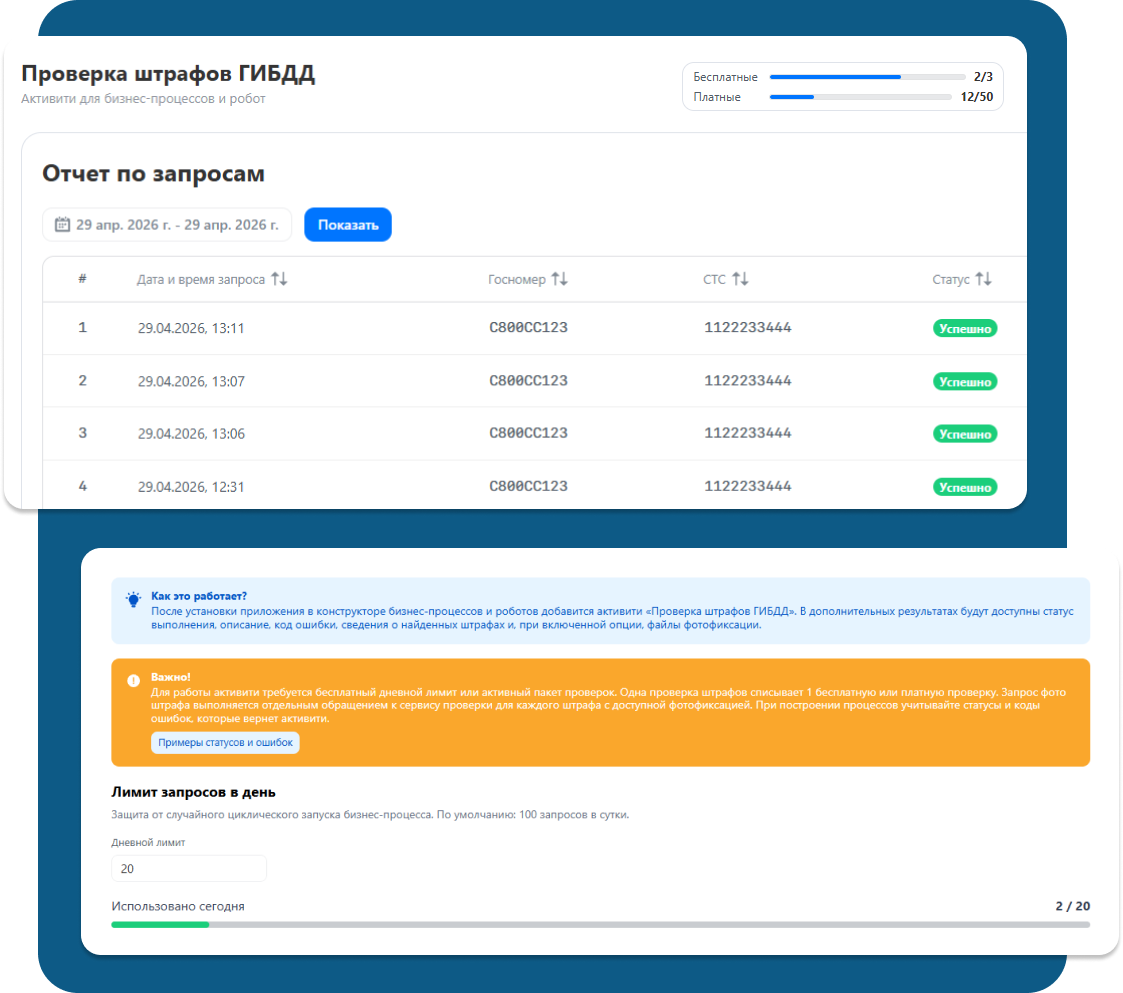1123x993 pixels.
Task: Click the Платные progress bar
Action: click(860, 97)
